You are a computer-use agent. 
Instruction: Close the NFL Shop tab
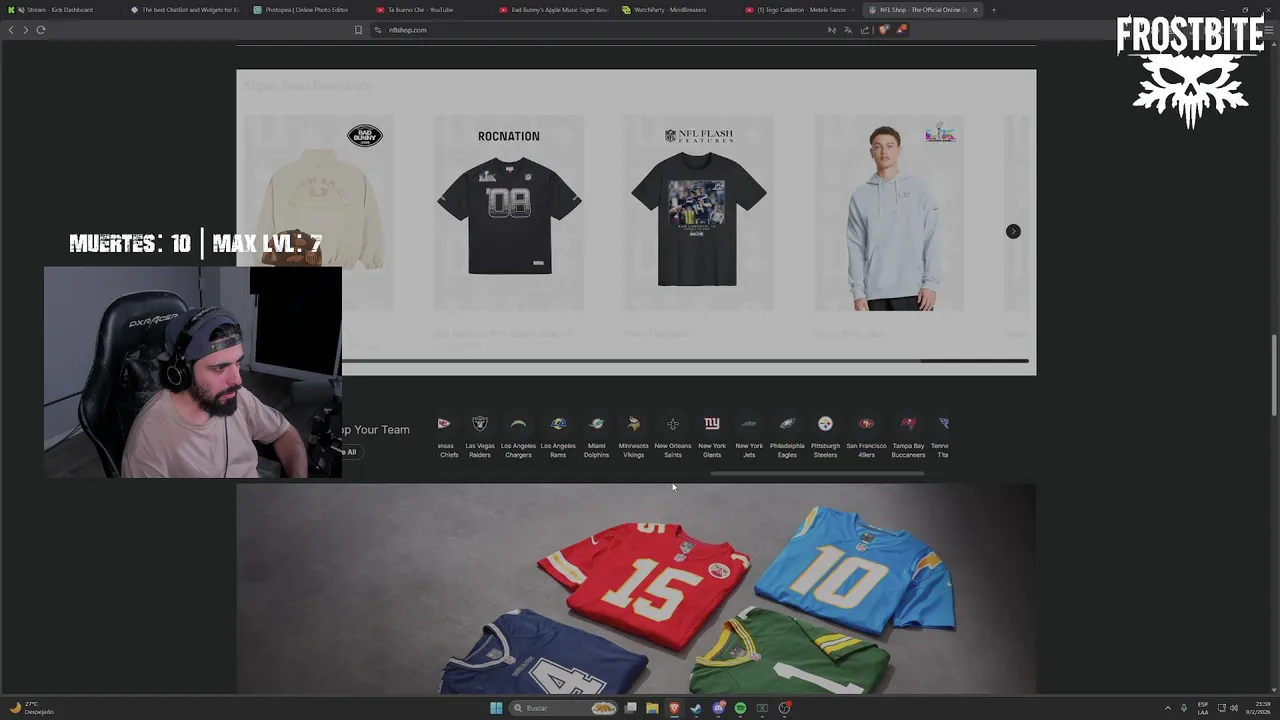[x=975, y=10]
